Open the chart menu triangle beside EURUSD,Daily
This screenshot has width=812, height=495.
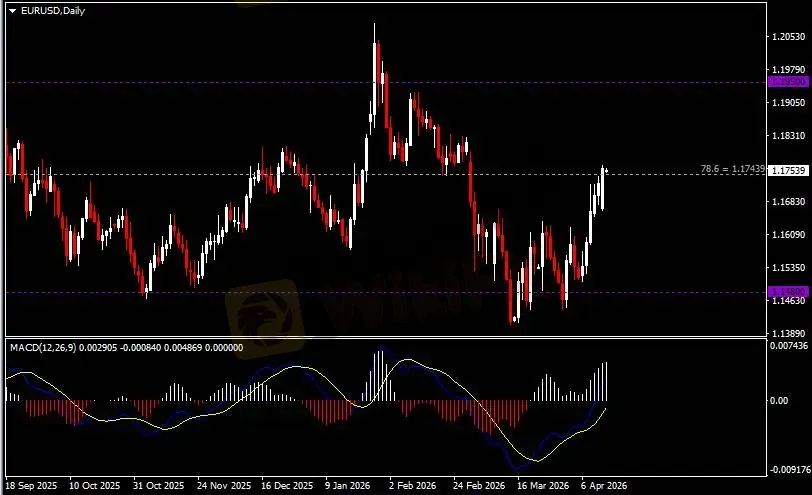pyautogui.click(x=13, y=11)
